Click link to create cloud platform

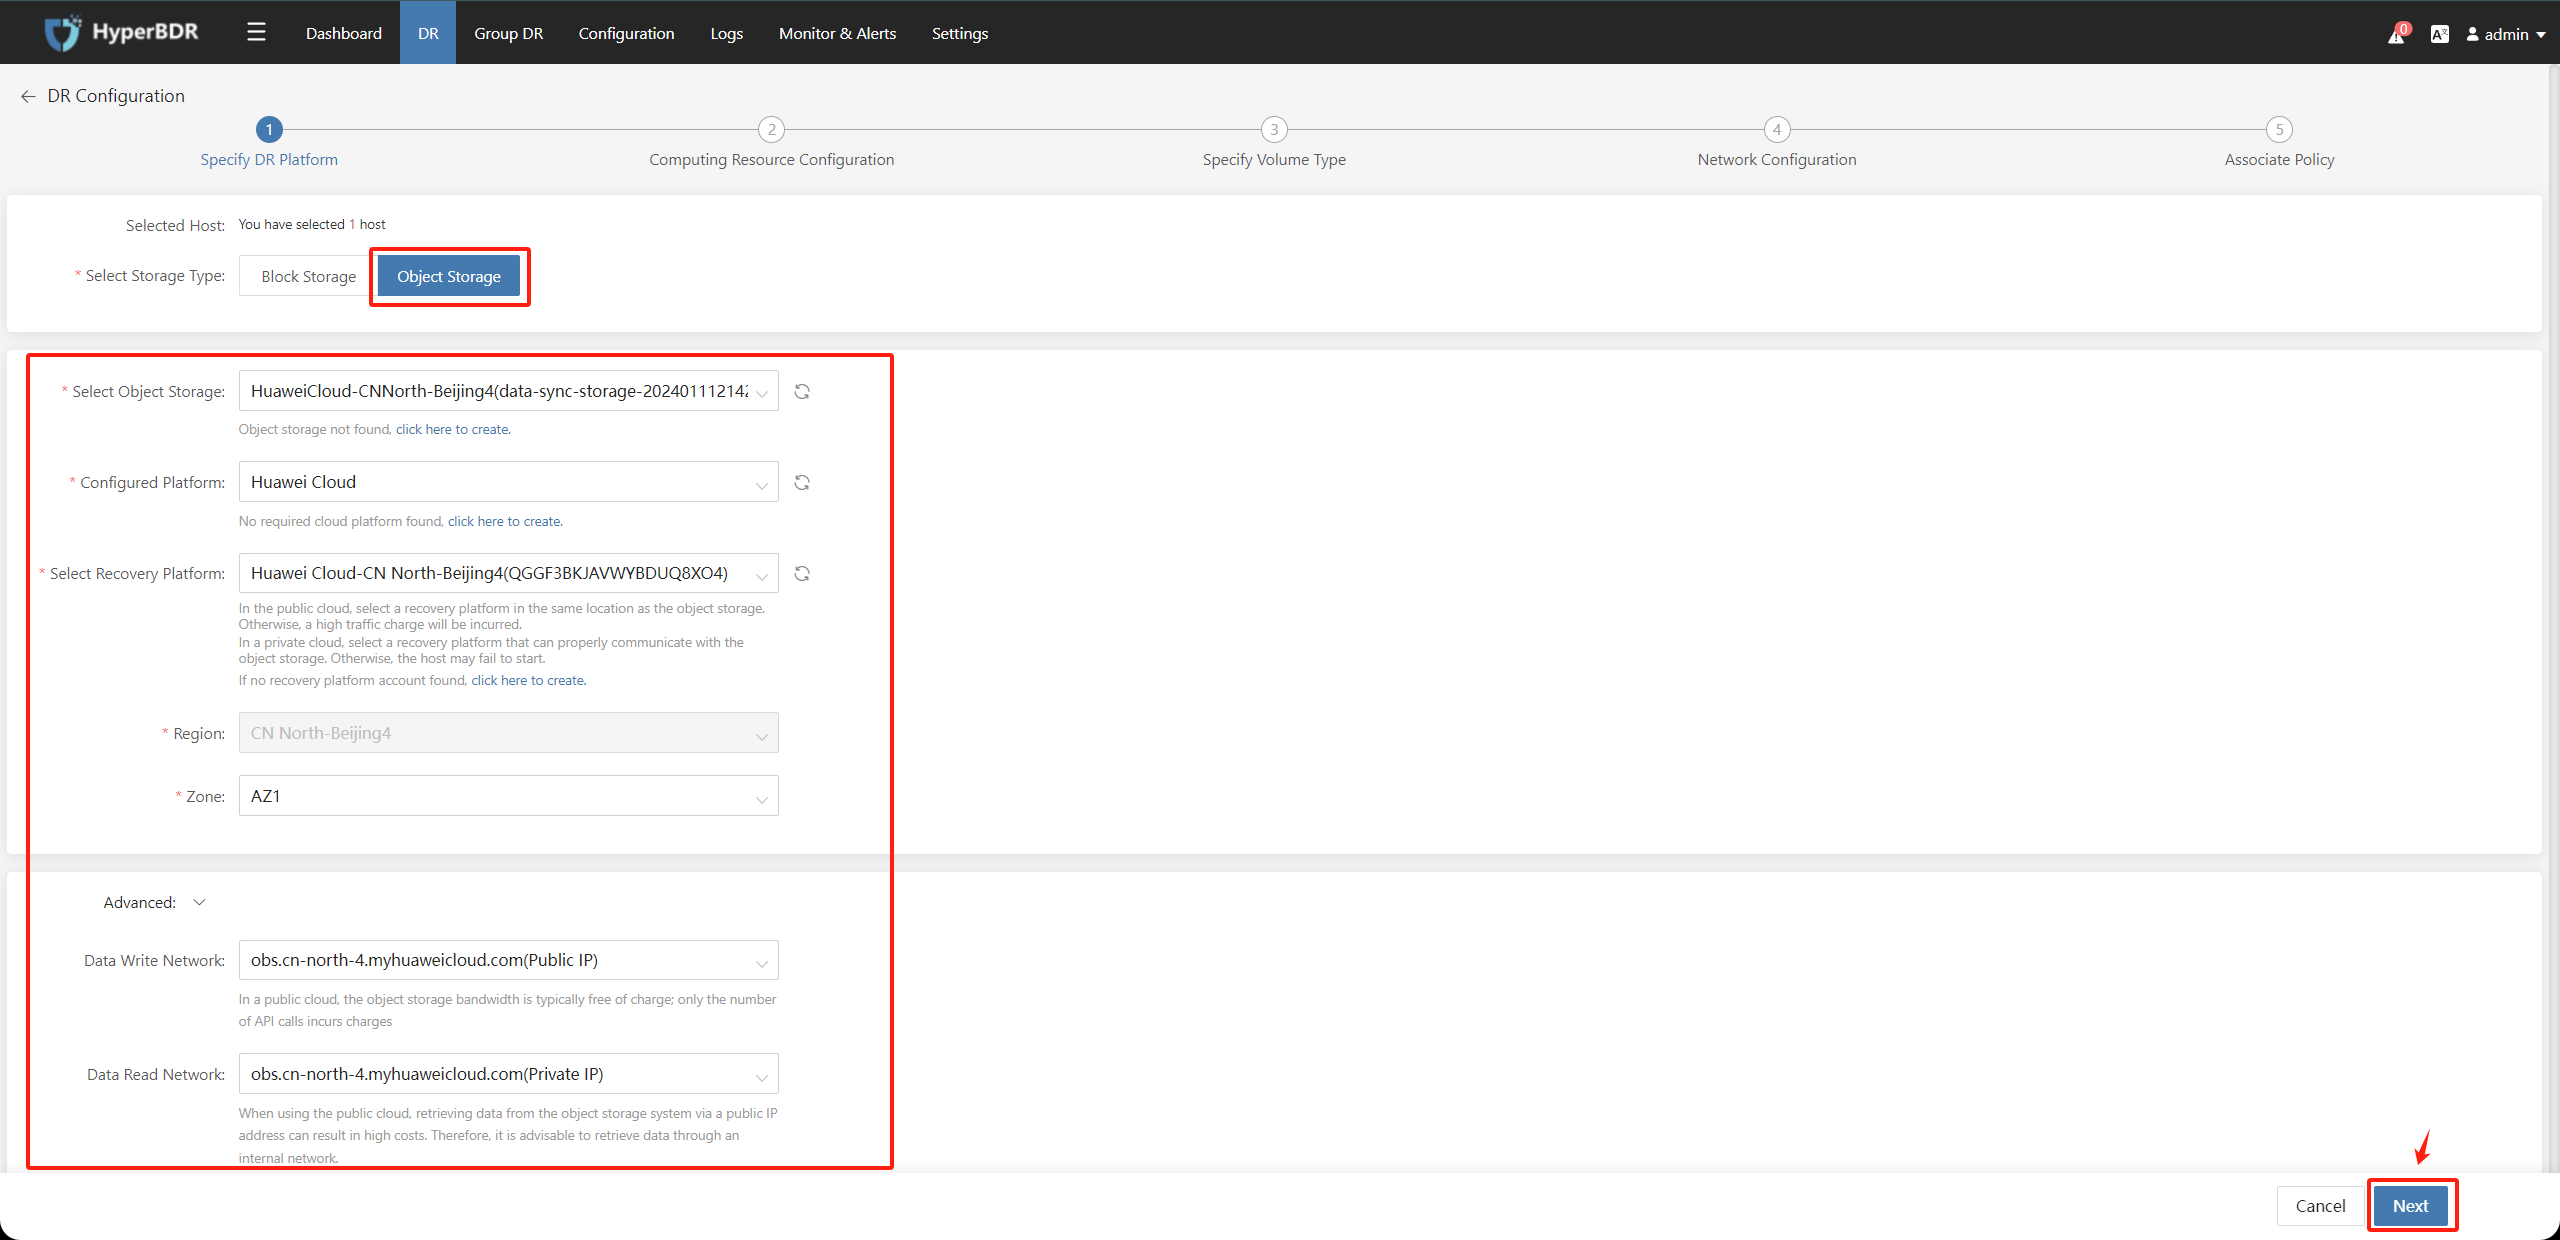pyautogui.click(x=505, y=522)
